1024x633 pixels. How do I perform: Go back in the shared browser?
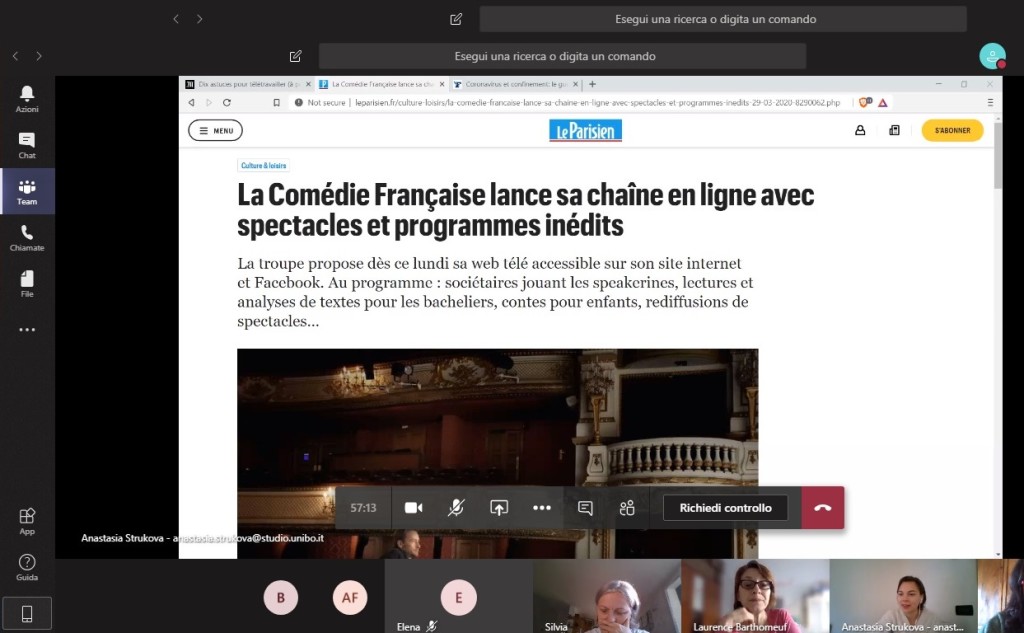pos(191,103)
